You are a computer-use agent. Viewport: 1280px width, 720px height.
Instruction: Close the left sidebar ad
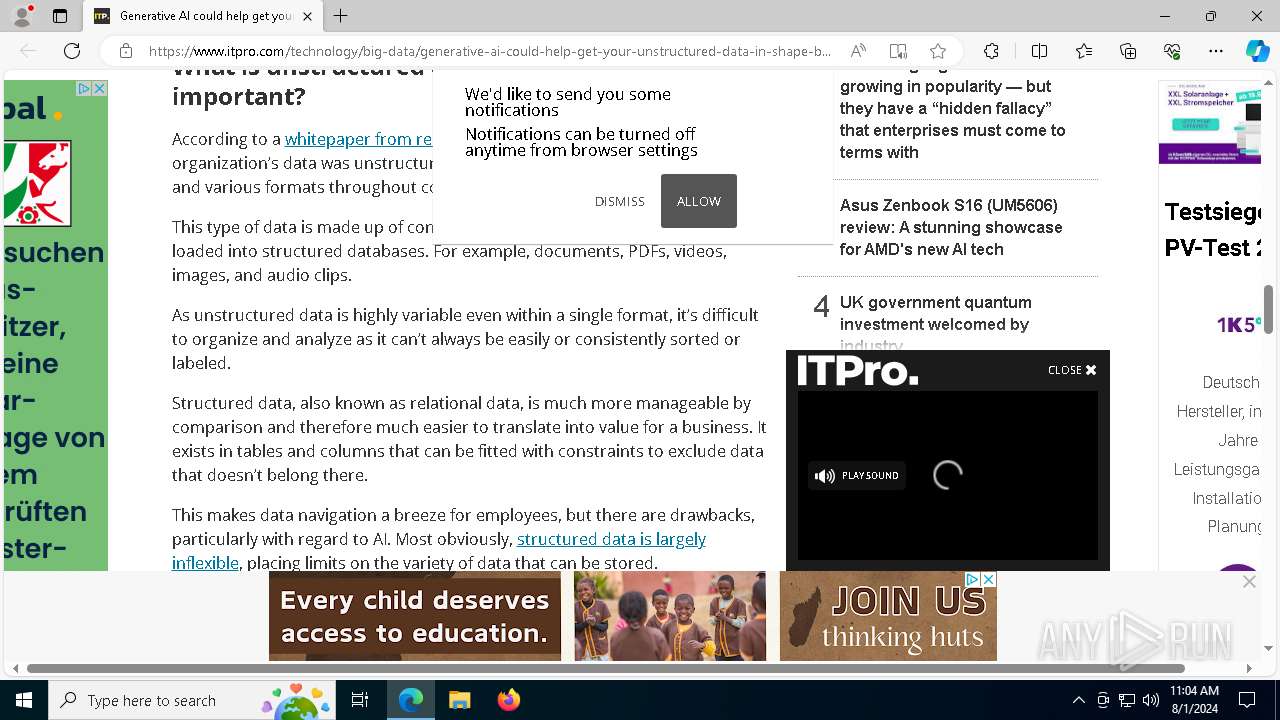pyautogui.click(x=99, y=89)
